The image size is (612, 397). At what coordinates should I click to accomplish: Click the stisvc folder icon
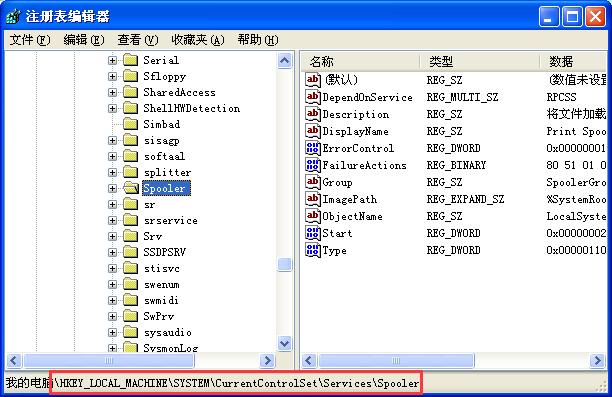(x=130, y=268)
